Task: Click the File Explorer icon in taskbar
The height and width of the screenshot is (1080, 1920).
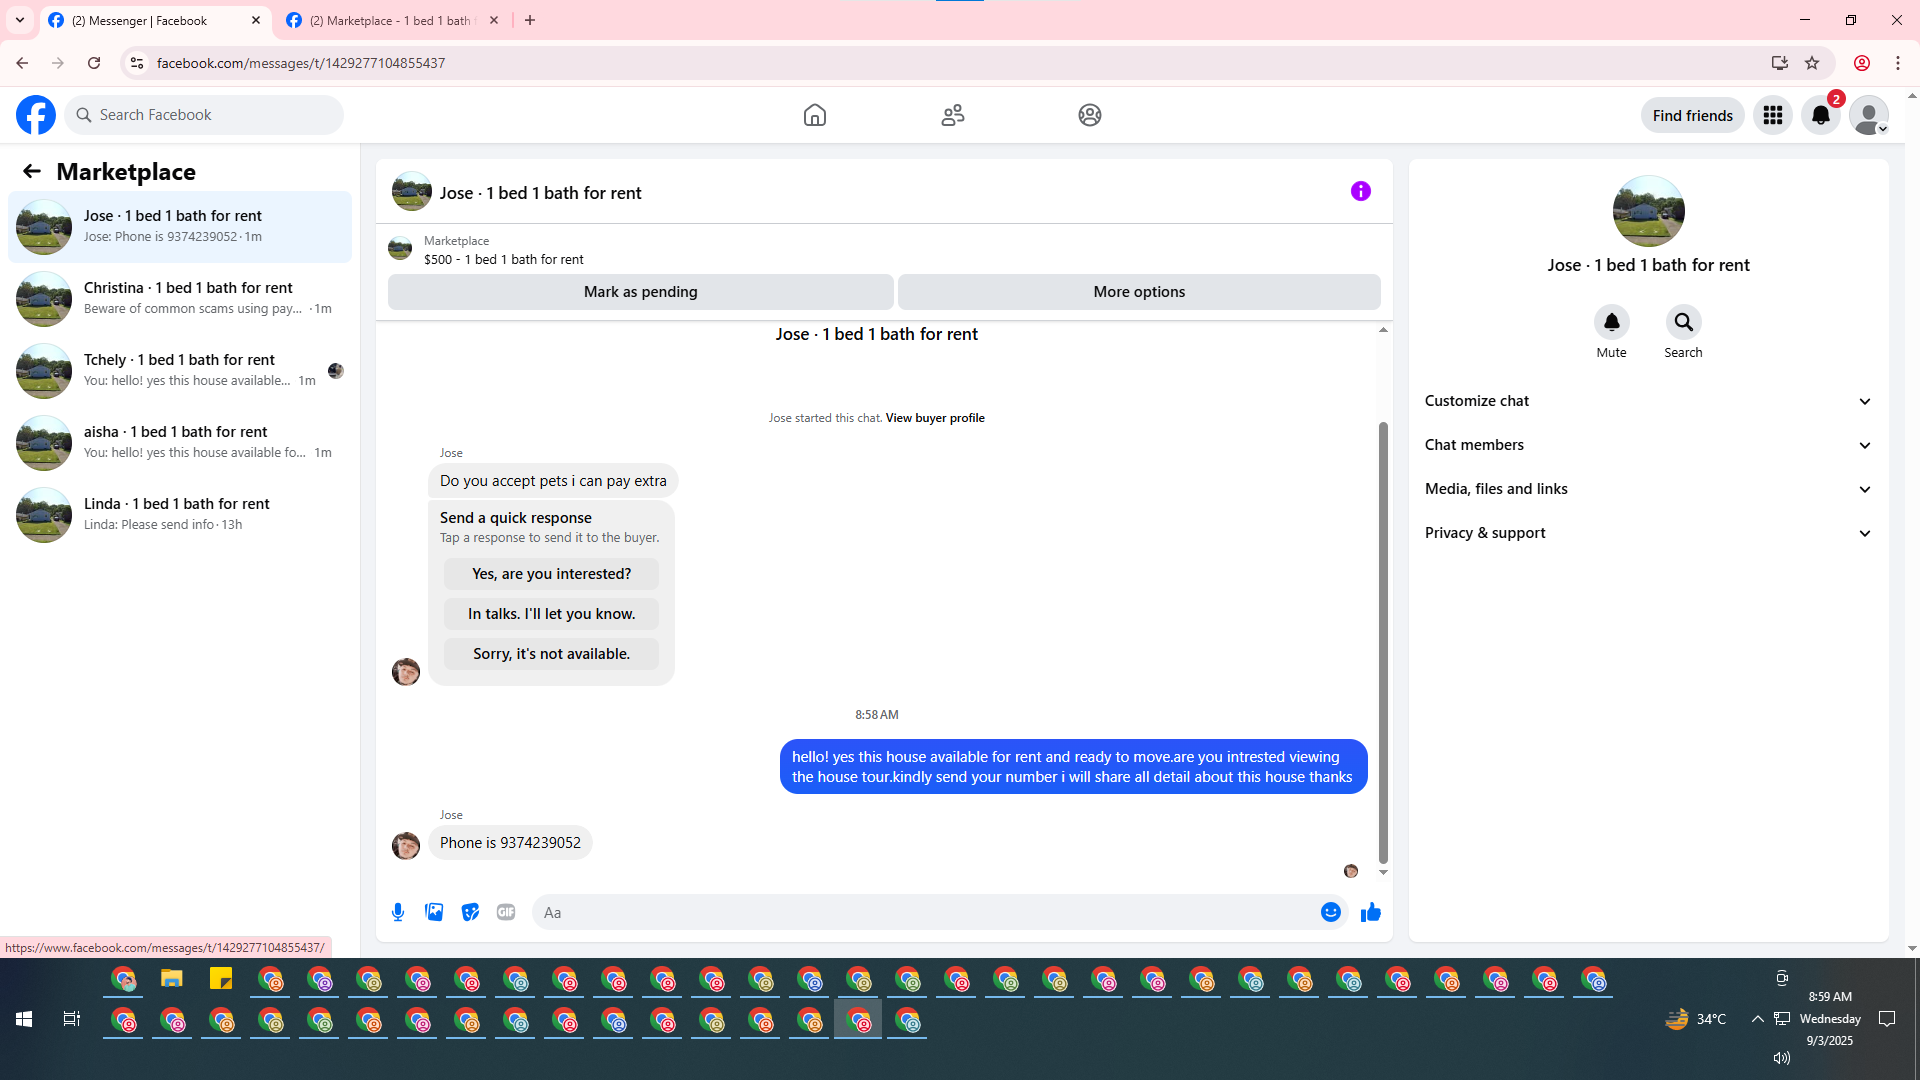Action: pos(172,979)
